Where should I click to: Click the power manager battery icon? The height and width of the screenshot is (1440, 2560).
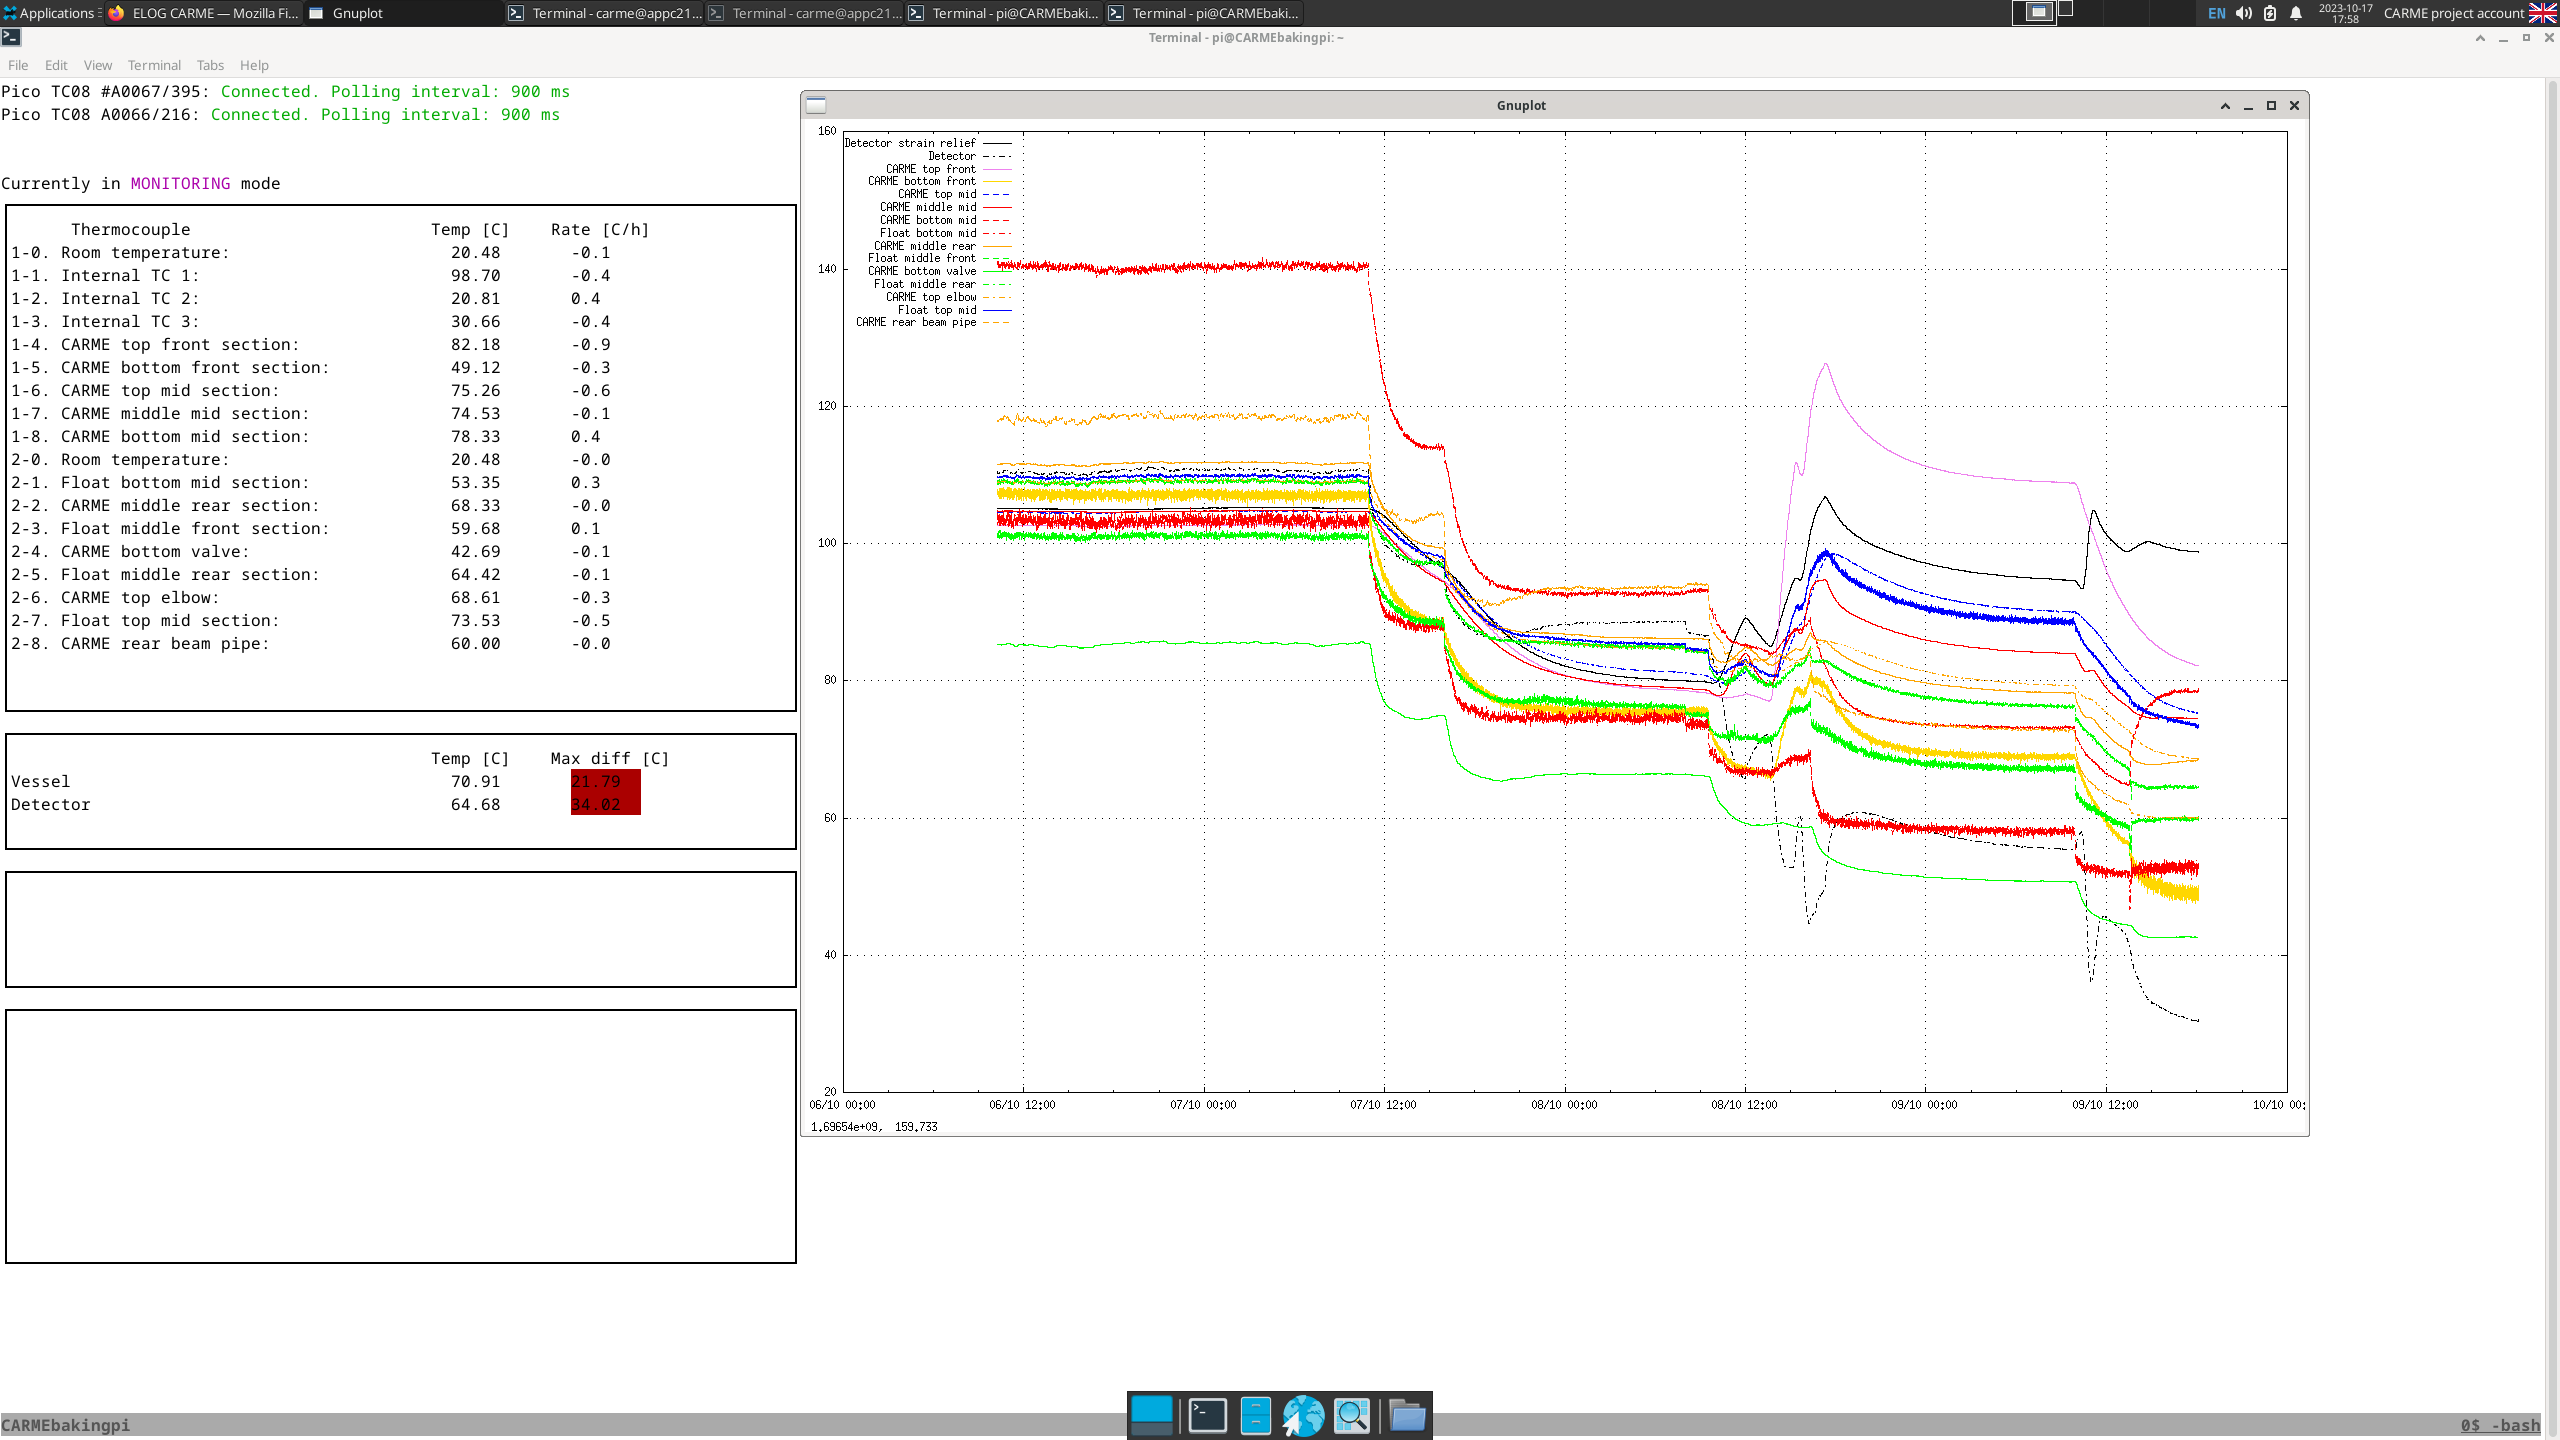pos(2270,13)
